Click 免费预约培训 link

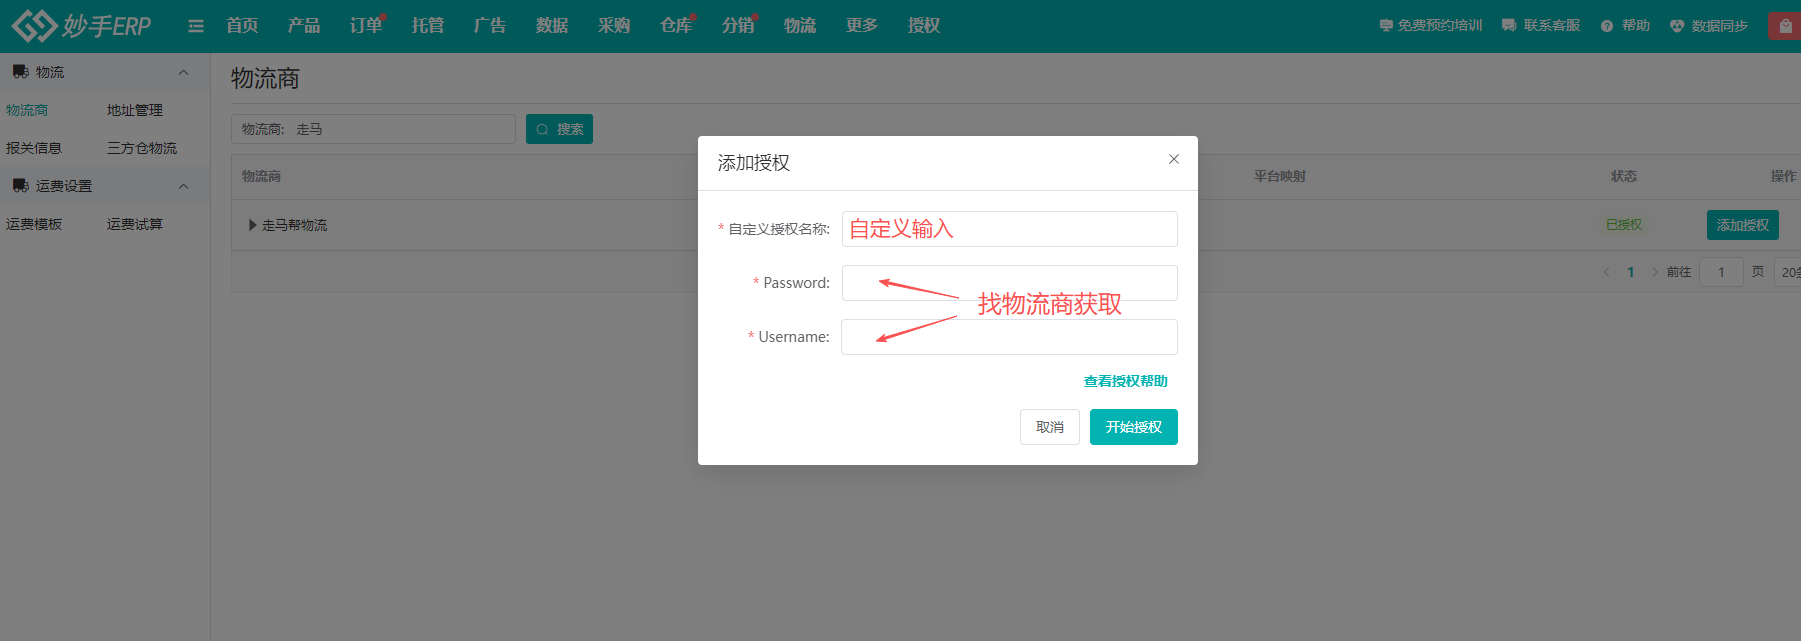tap(1431, 26)
